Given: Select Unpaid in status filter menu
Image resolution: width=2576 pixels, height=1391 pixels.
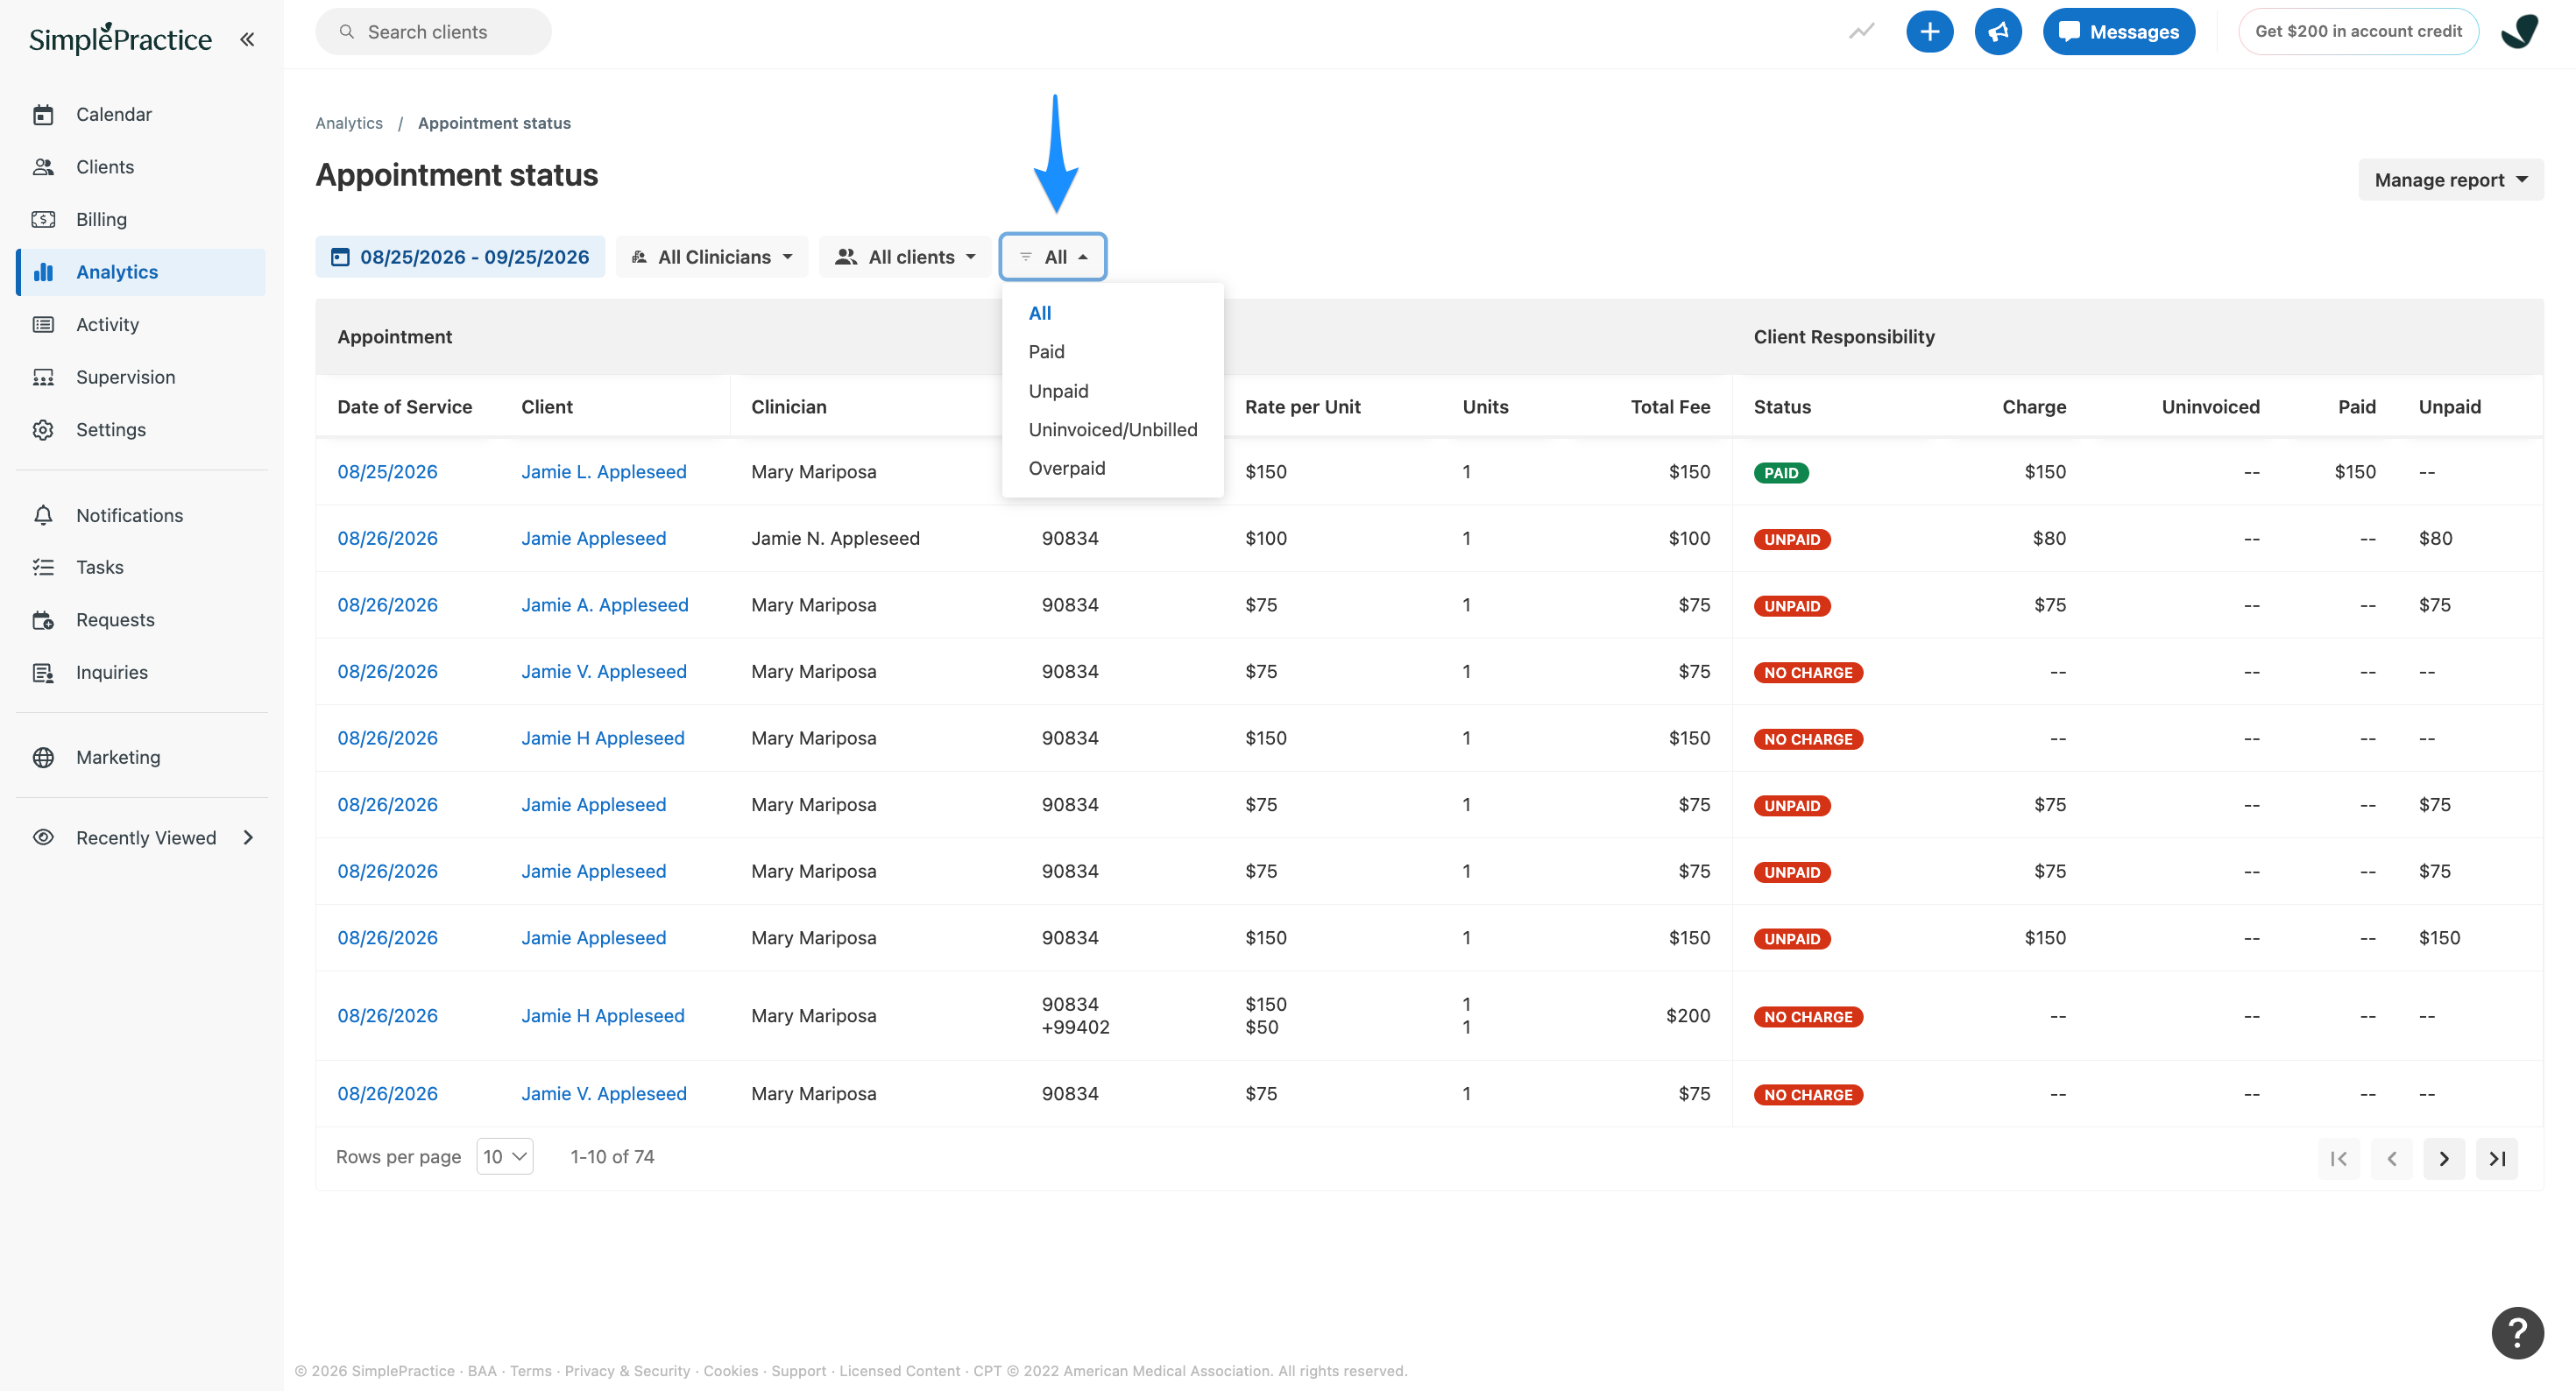Looking at the screenshot, I should click(x=1058, y=391).
